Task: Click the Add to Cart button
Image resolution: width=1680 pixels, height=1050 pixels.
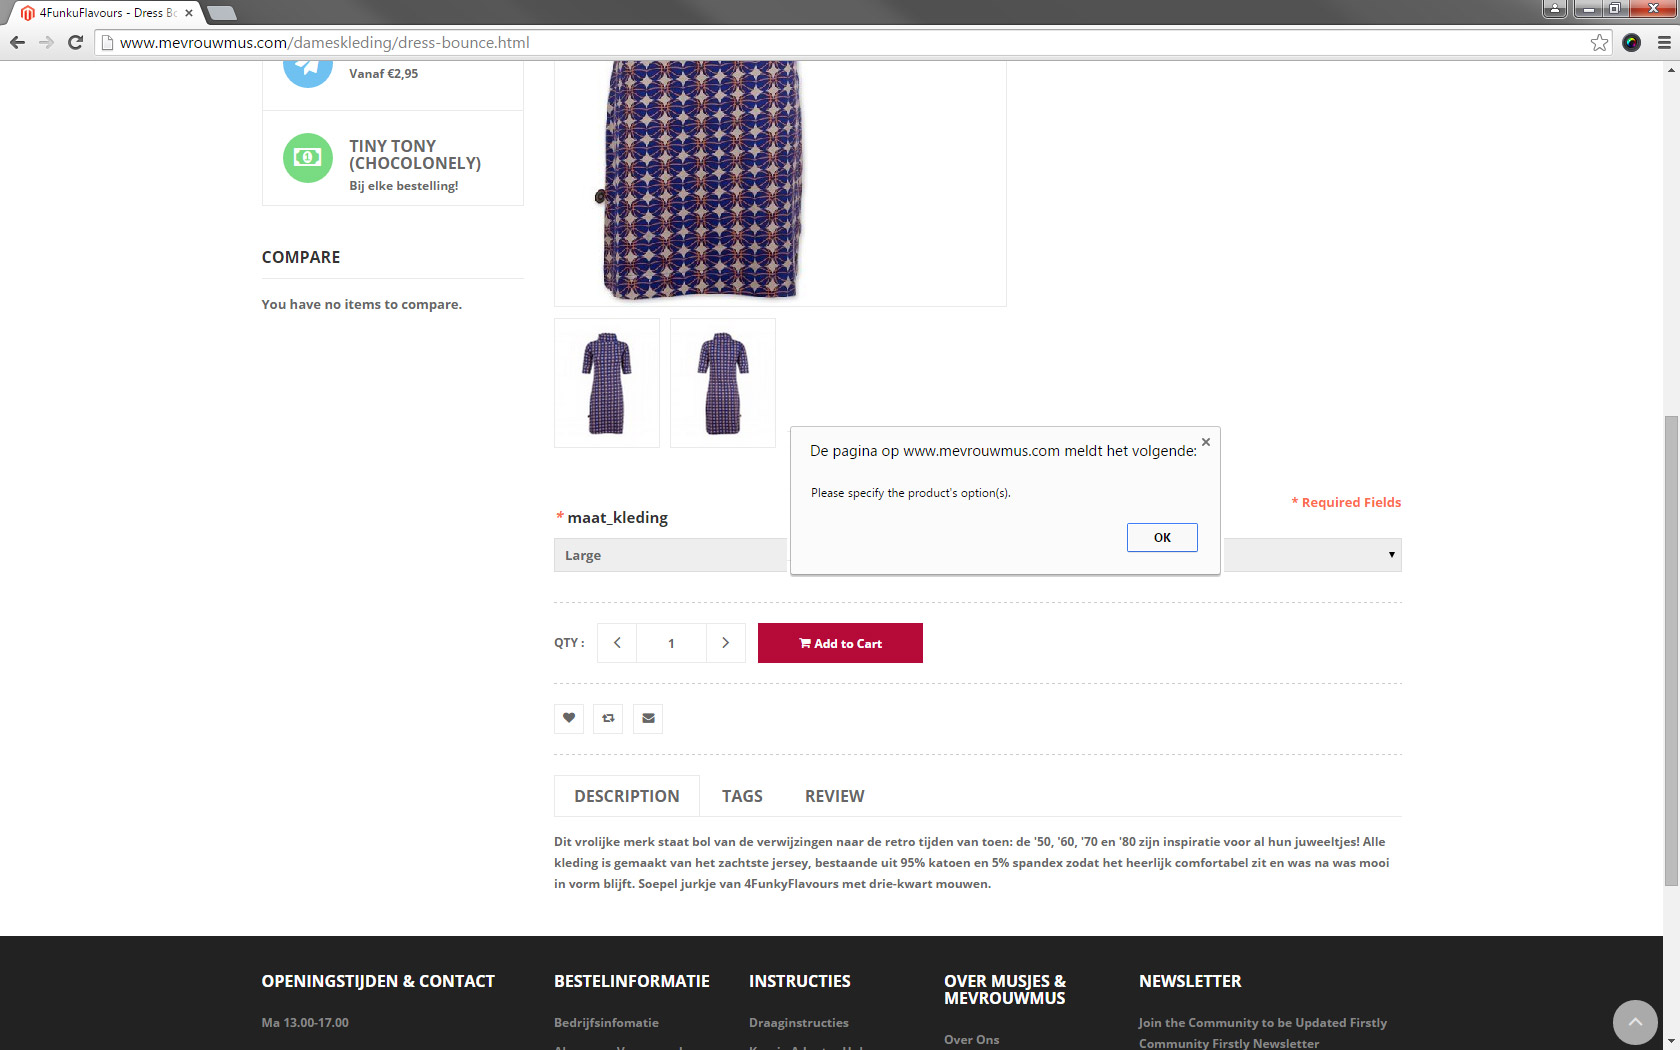Action: click(840, 643)
